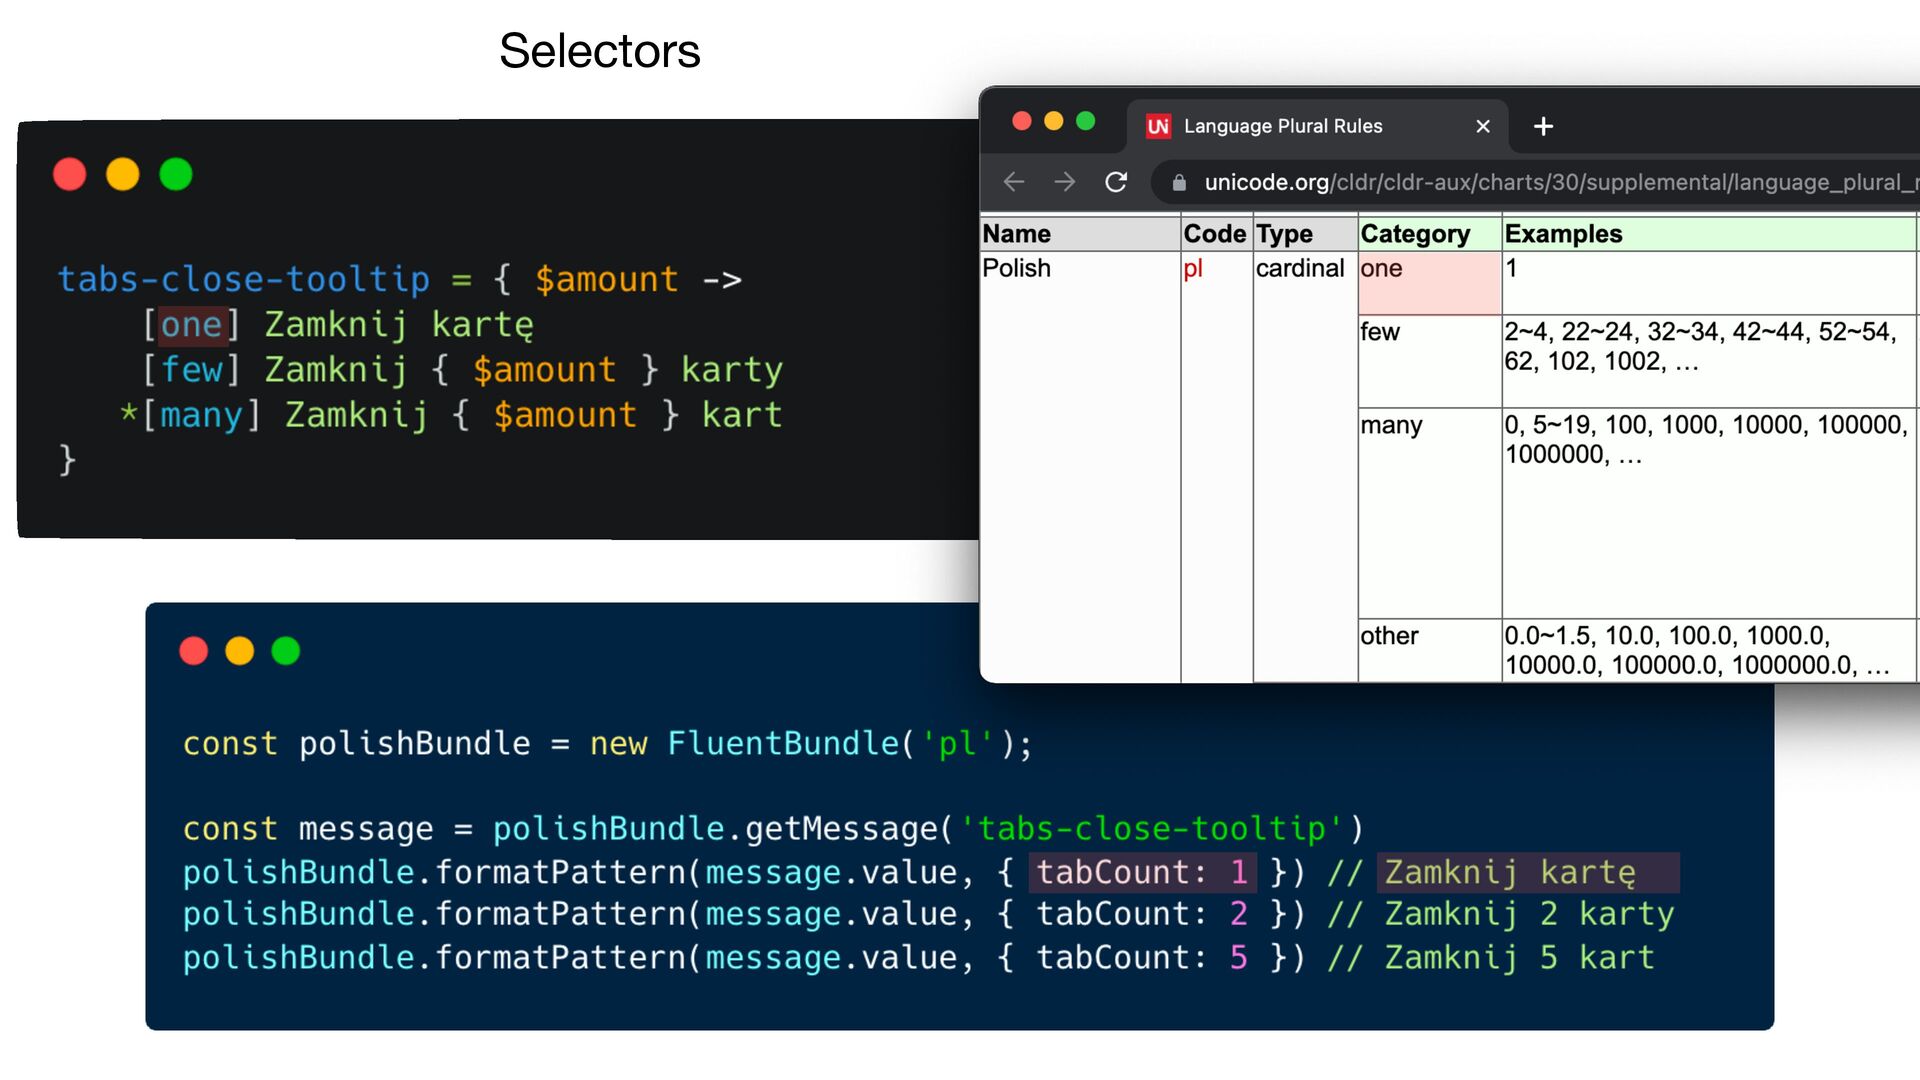Click the green dot on navy code window
1920x1080 pixels.
tap(286, 651)
